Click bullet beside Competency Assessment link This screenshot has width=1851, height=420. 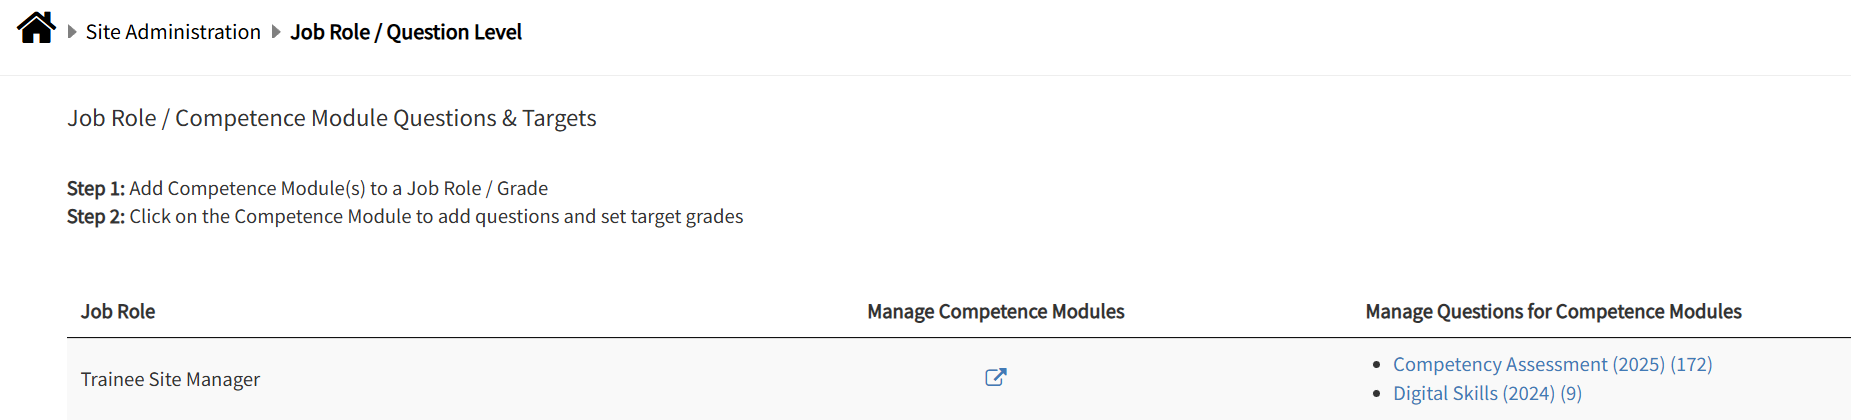(1377, 365)
